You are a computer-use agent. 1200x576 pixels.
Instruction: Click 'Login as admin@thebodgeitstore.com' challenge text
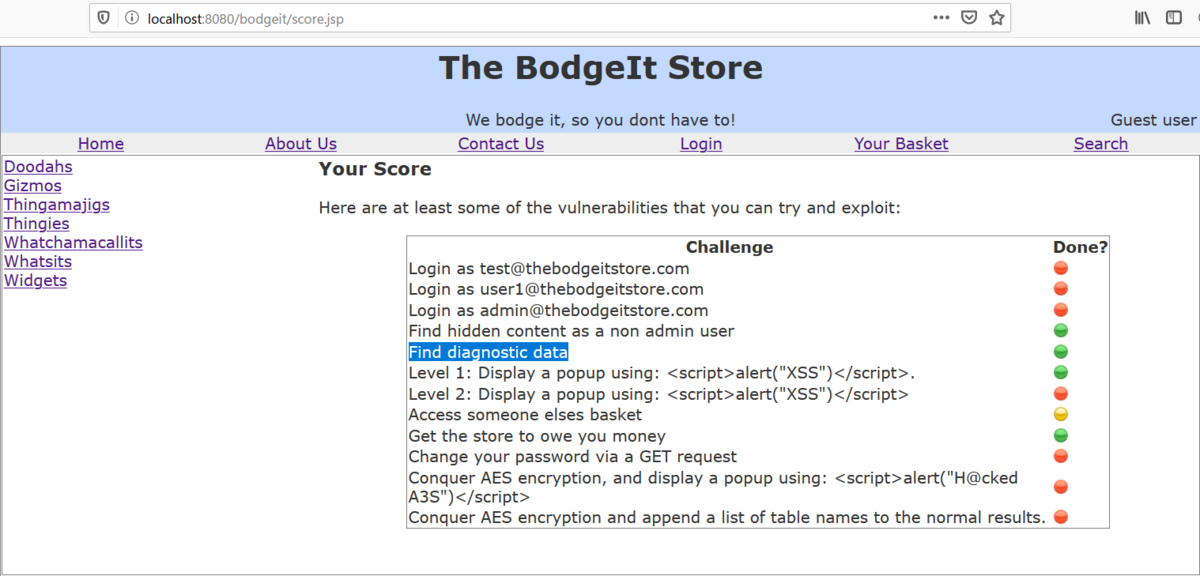pyautogui.click(x=558, y=311)
